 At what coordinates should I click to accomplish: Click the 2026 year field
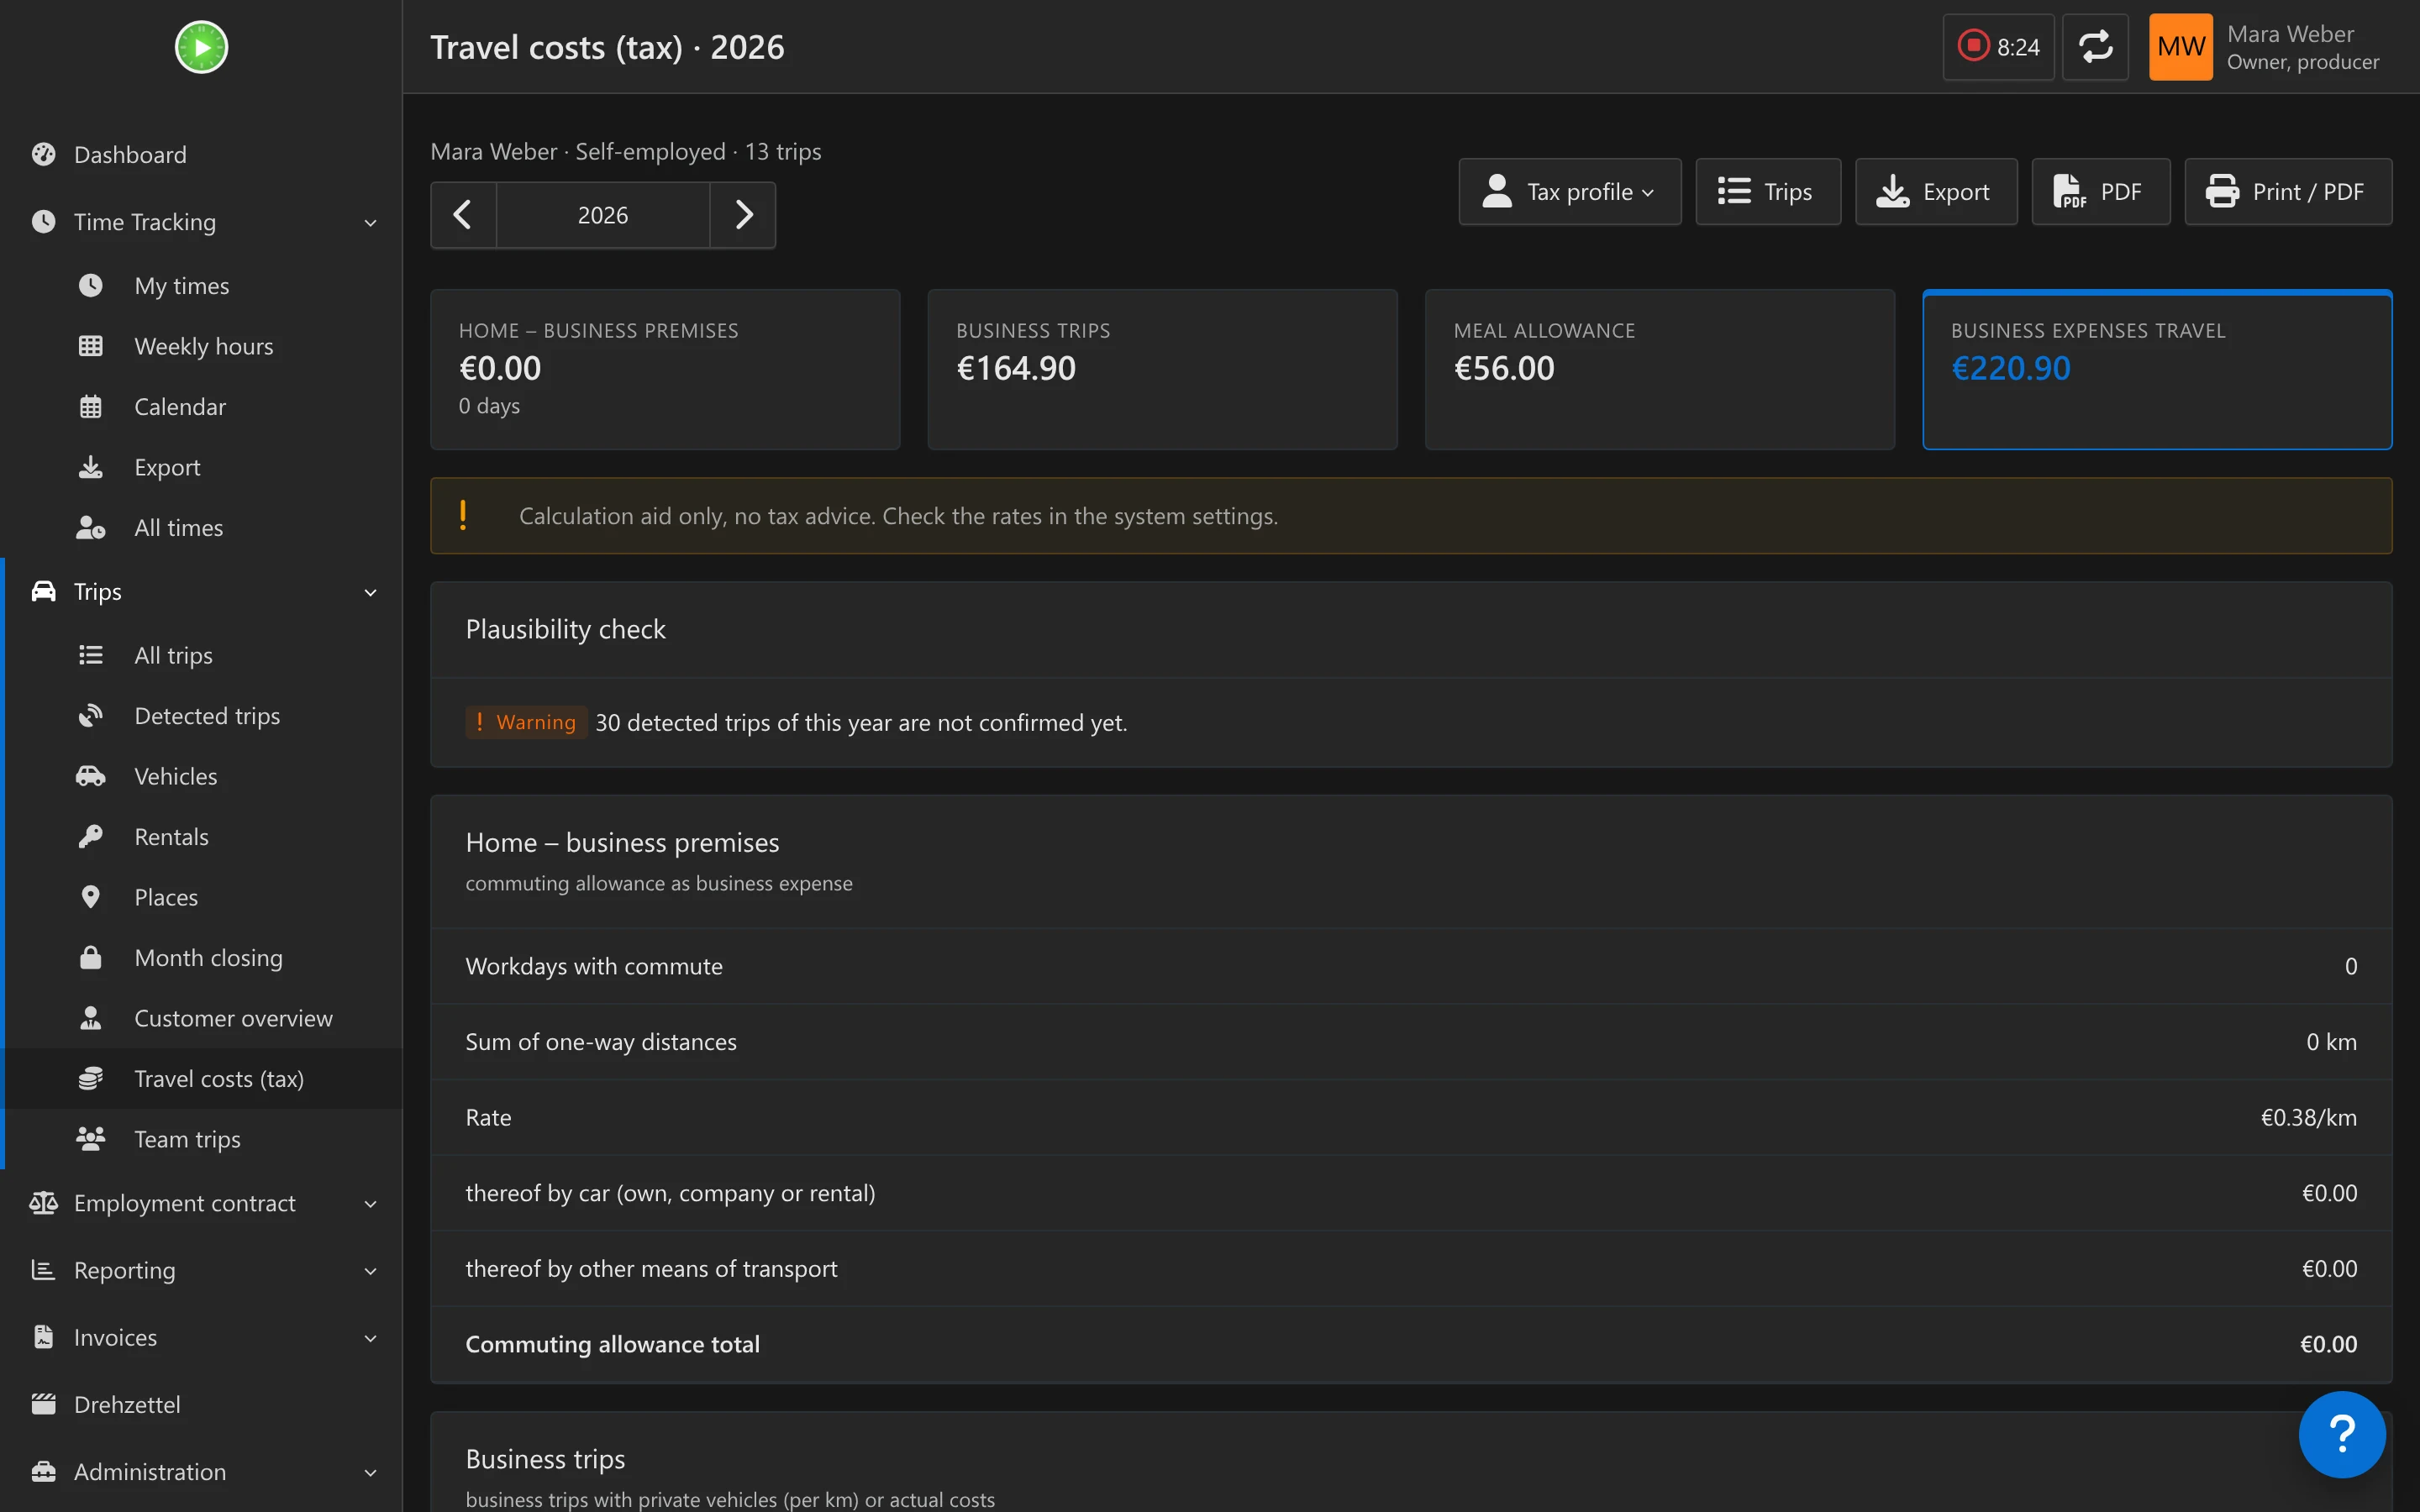[x=603, y=215]
